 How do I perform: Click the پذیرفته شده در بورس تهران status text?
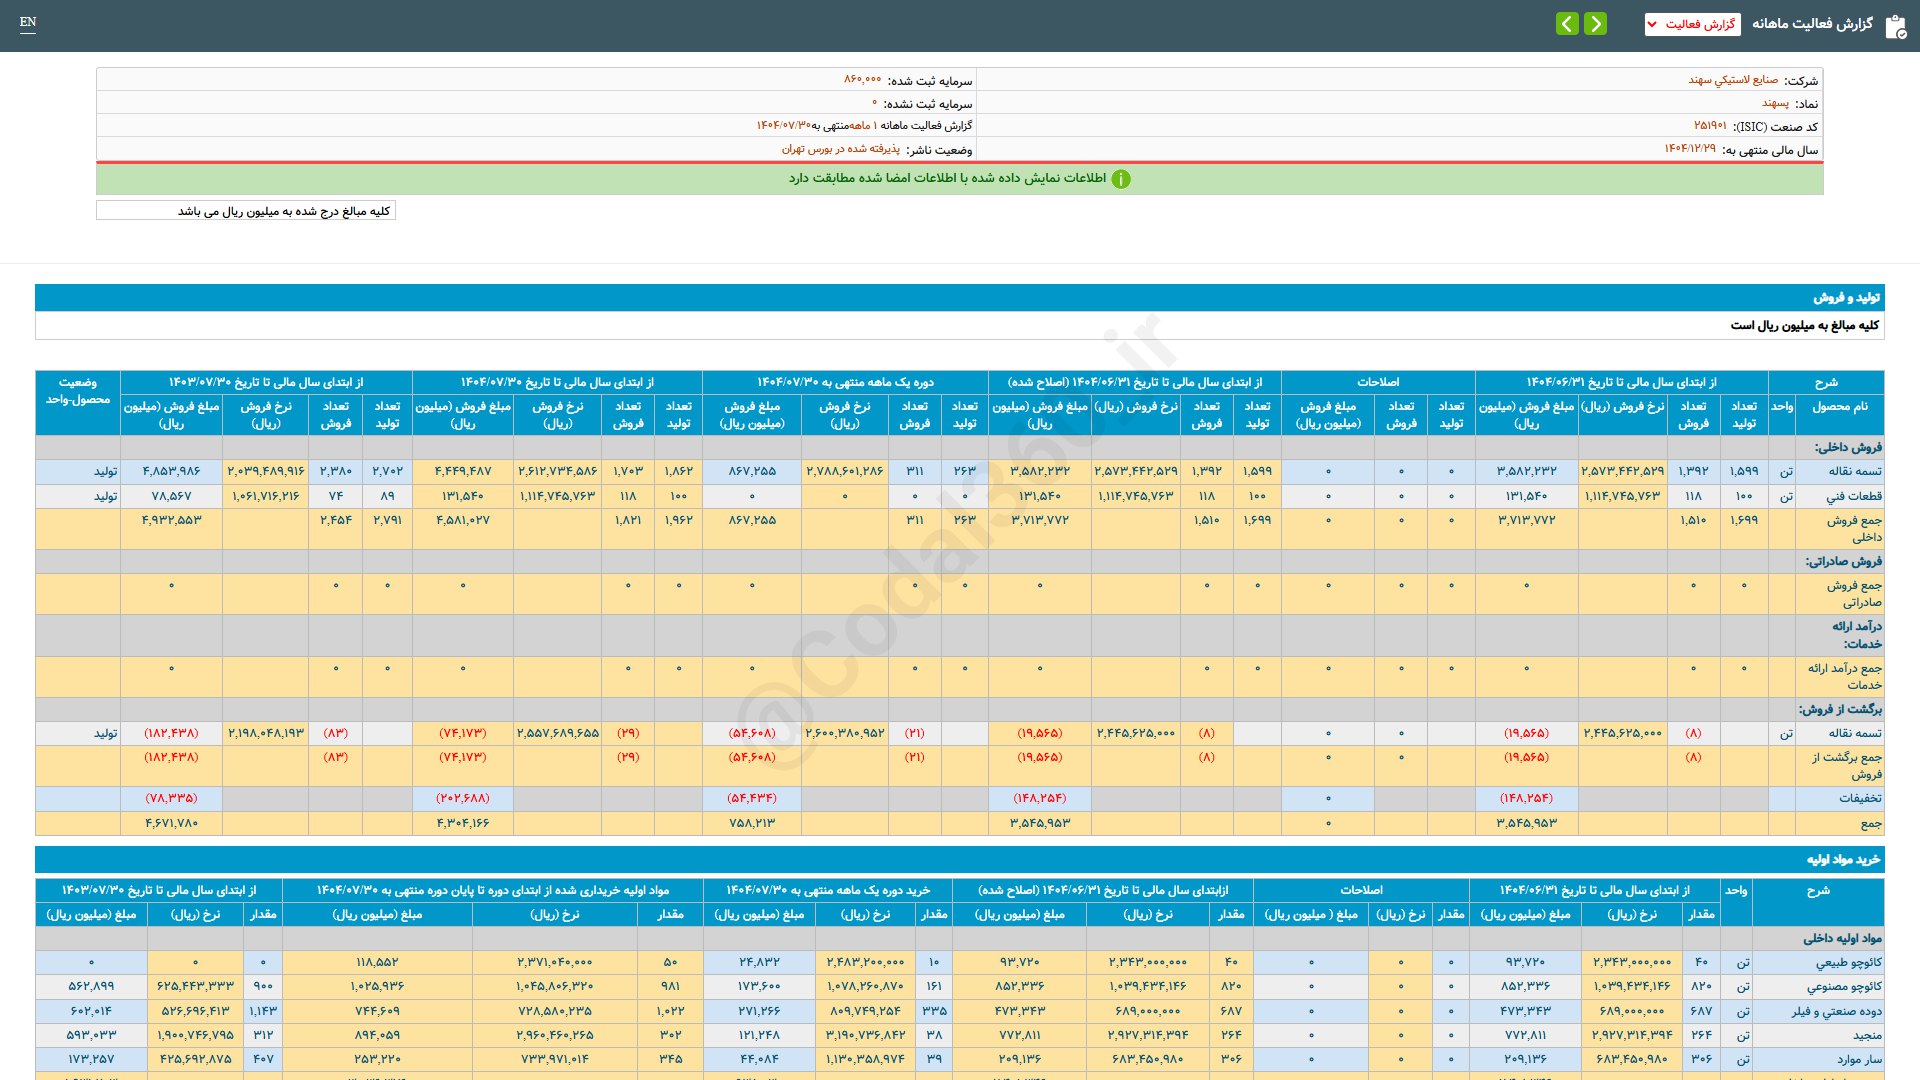point(840,149)
